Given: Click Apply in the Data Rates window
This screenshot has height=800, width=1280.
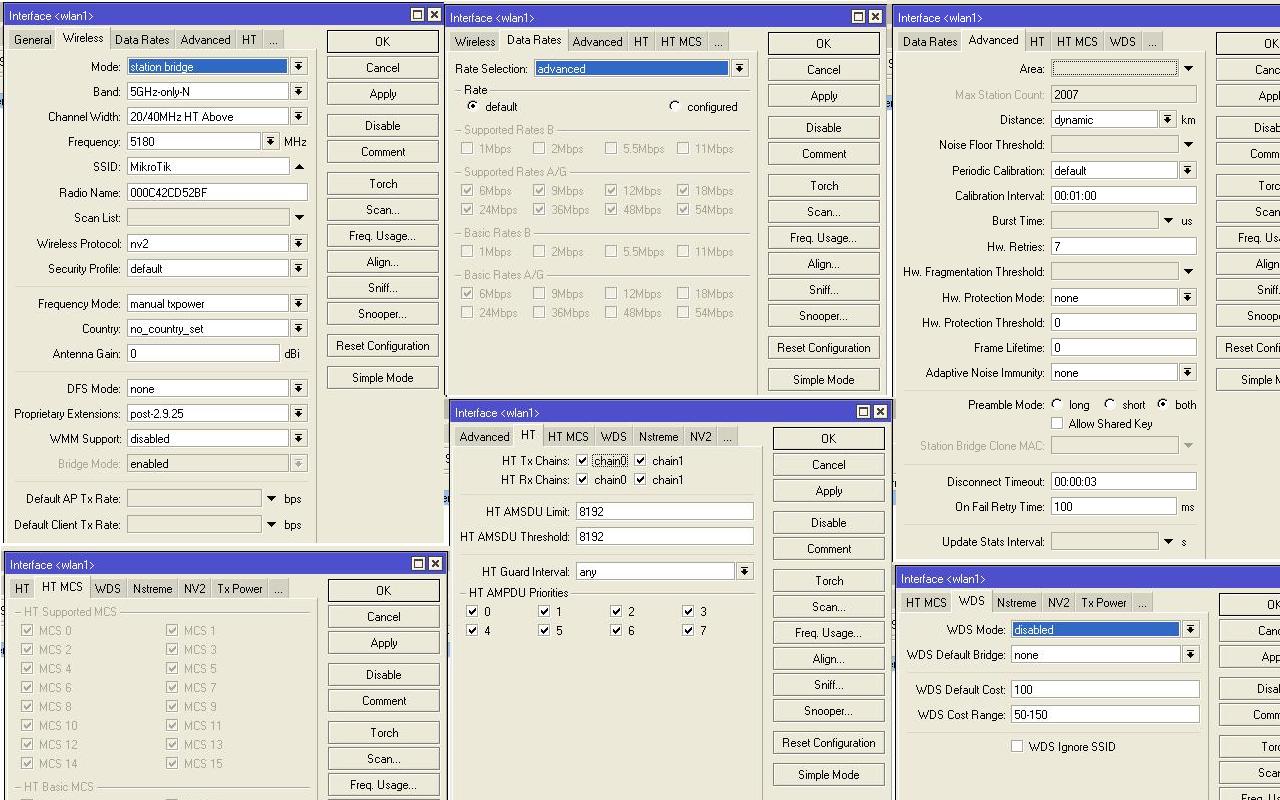Looking at the screenshot, I should 824,96.
